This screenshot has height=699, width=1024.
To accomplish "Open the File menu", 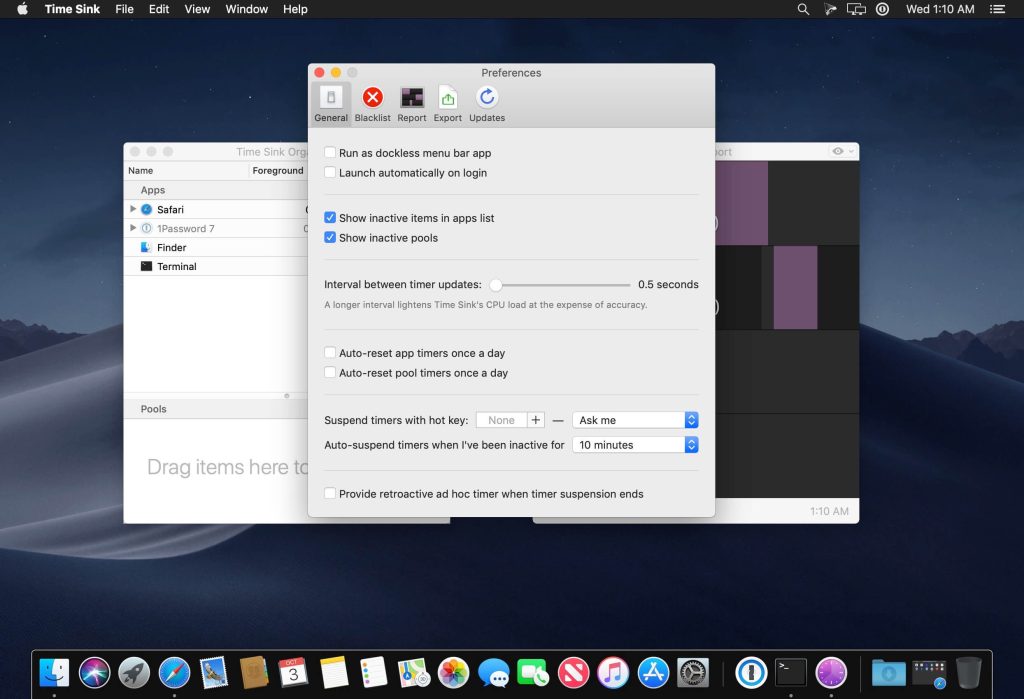I will coord(124,9).
